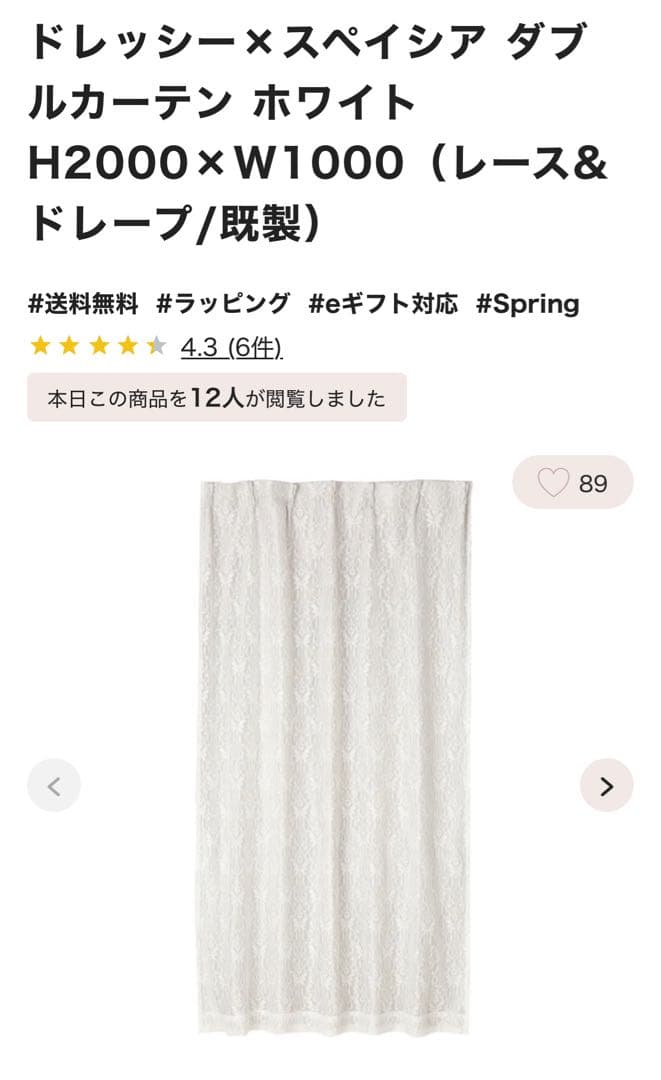View the (6件) reviews list
This screenshot has width=661, height=1080.
(x=255, y=348)
